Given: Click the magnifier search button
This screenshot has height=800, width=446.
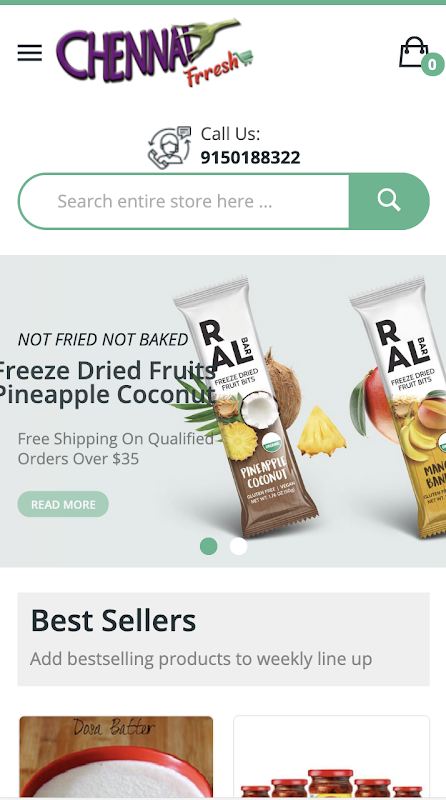Looking at the screenshot, I should [389, 201].
